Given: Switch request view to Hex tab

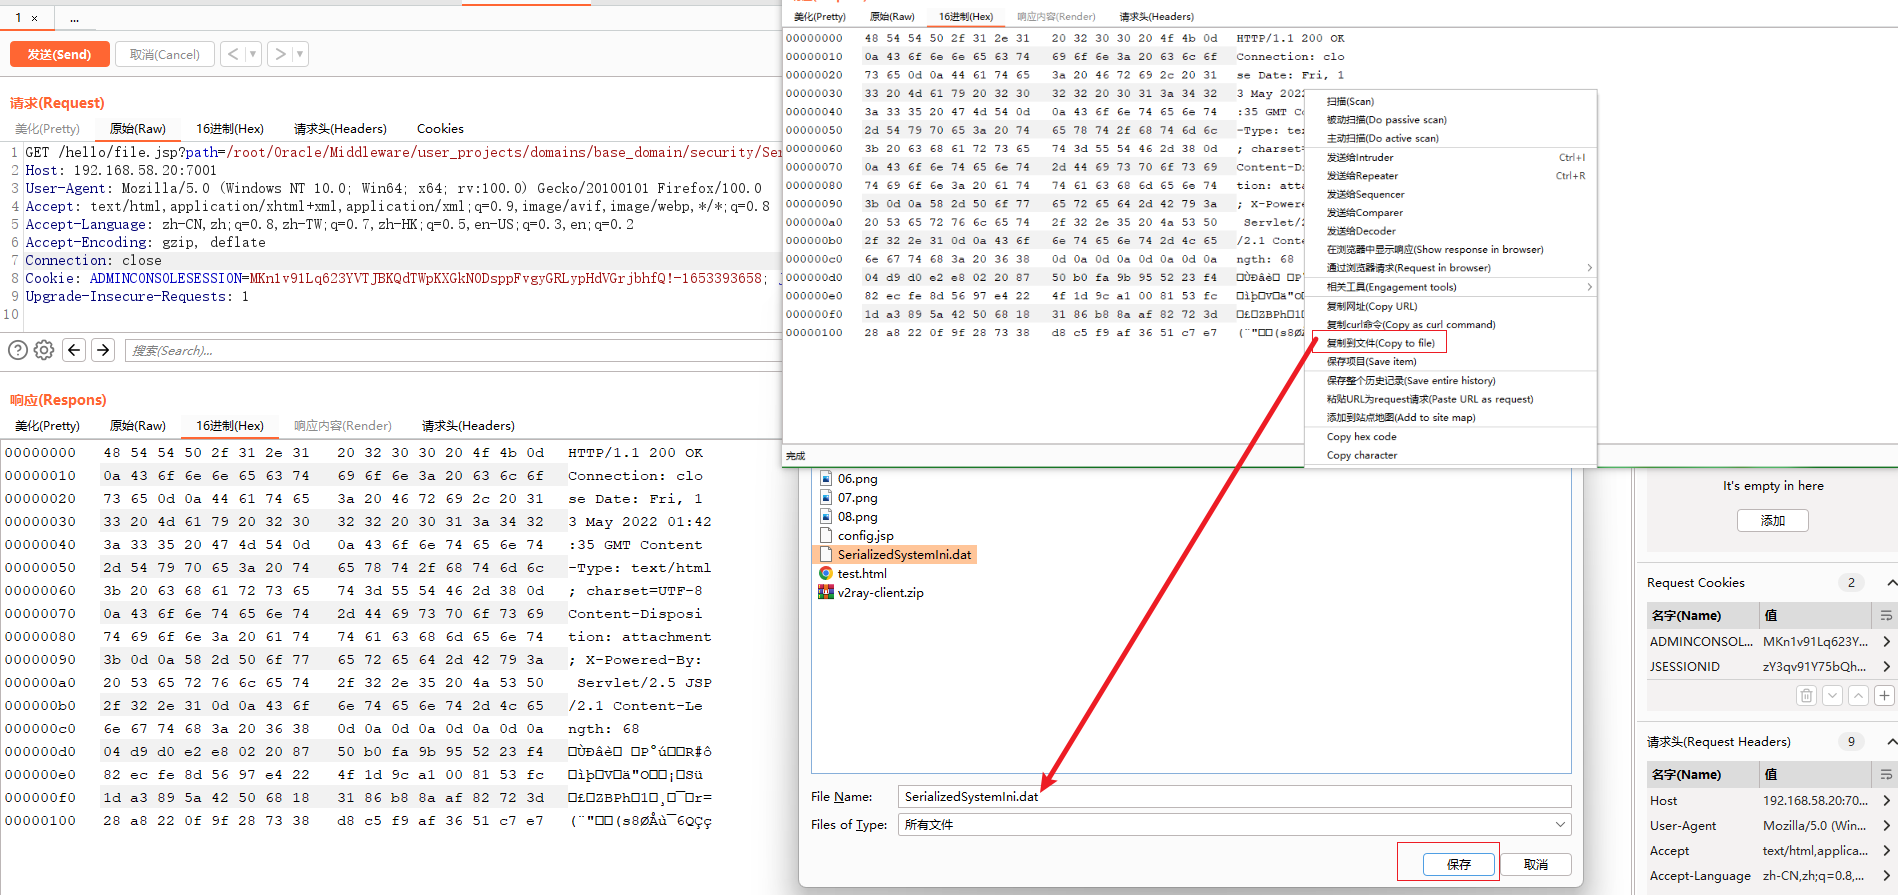Looking at the screenshot, I should pyautogui.click(x=230, y=128).
